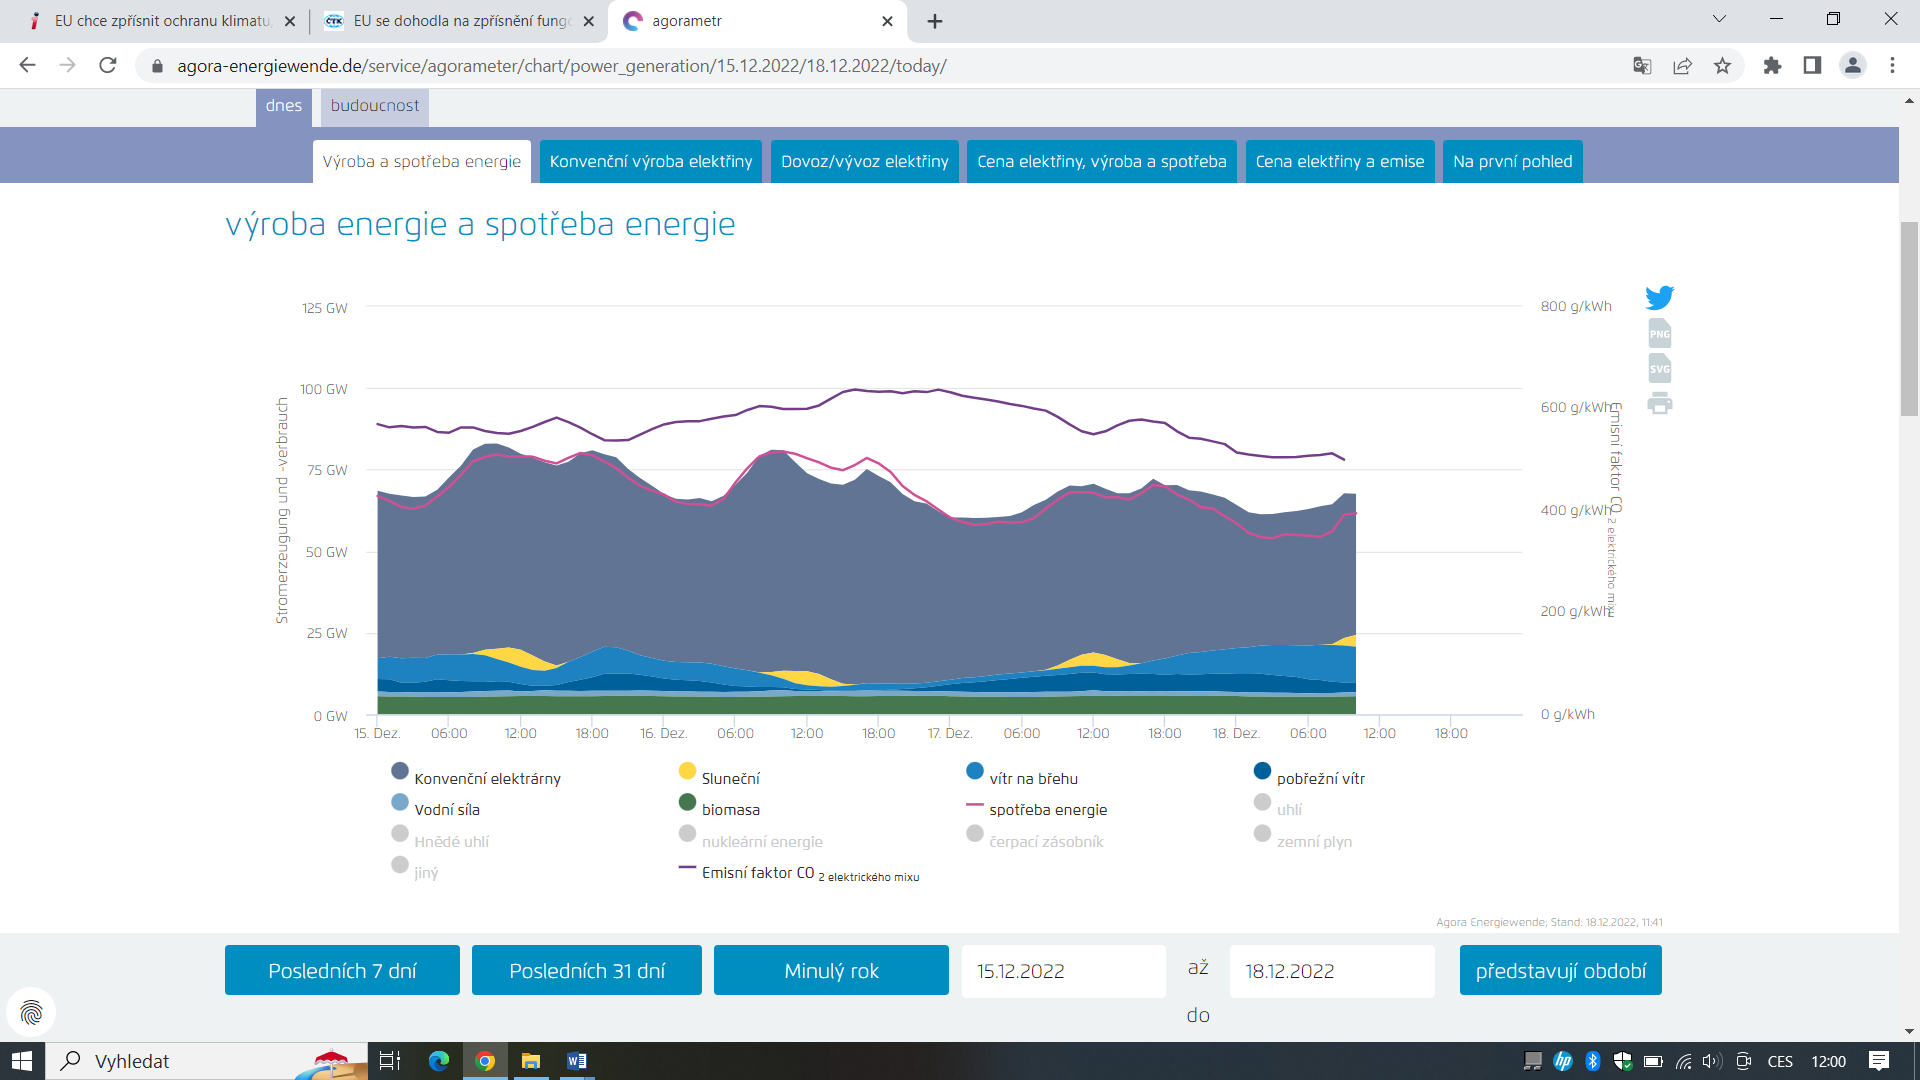Click the Google Translate page icon

pos(1642,66)
